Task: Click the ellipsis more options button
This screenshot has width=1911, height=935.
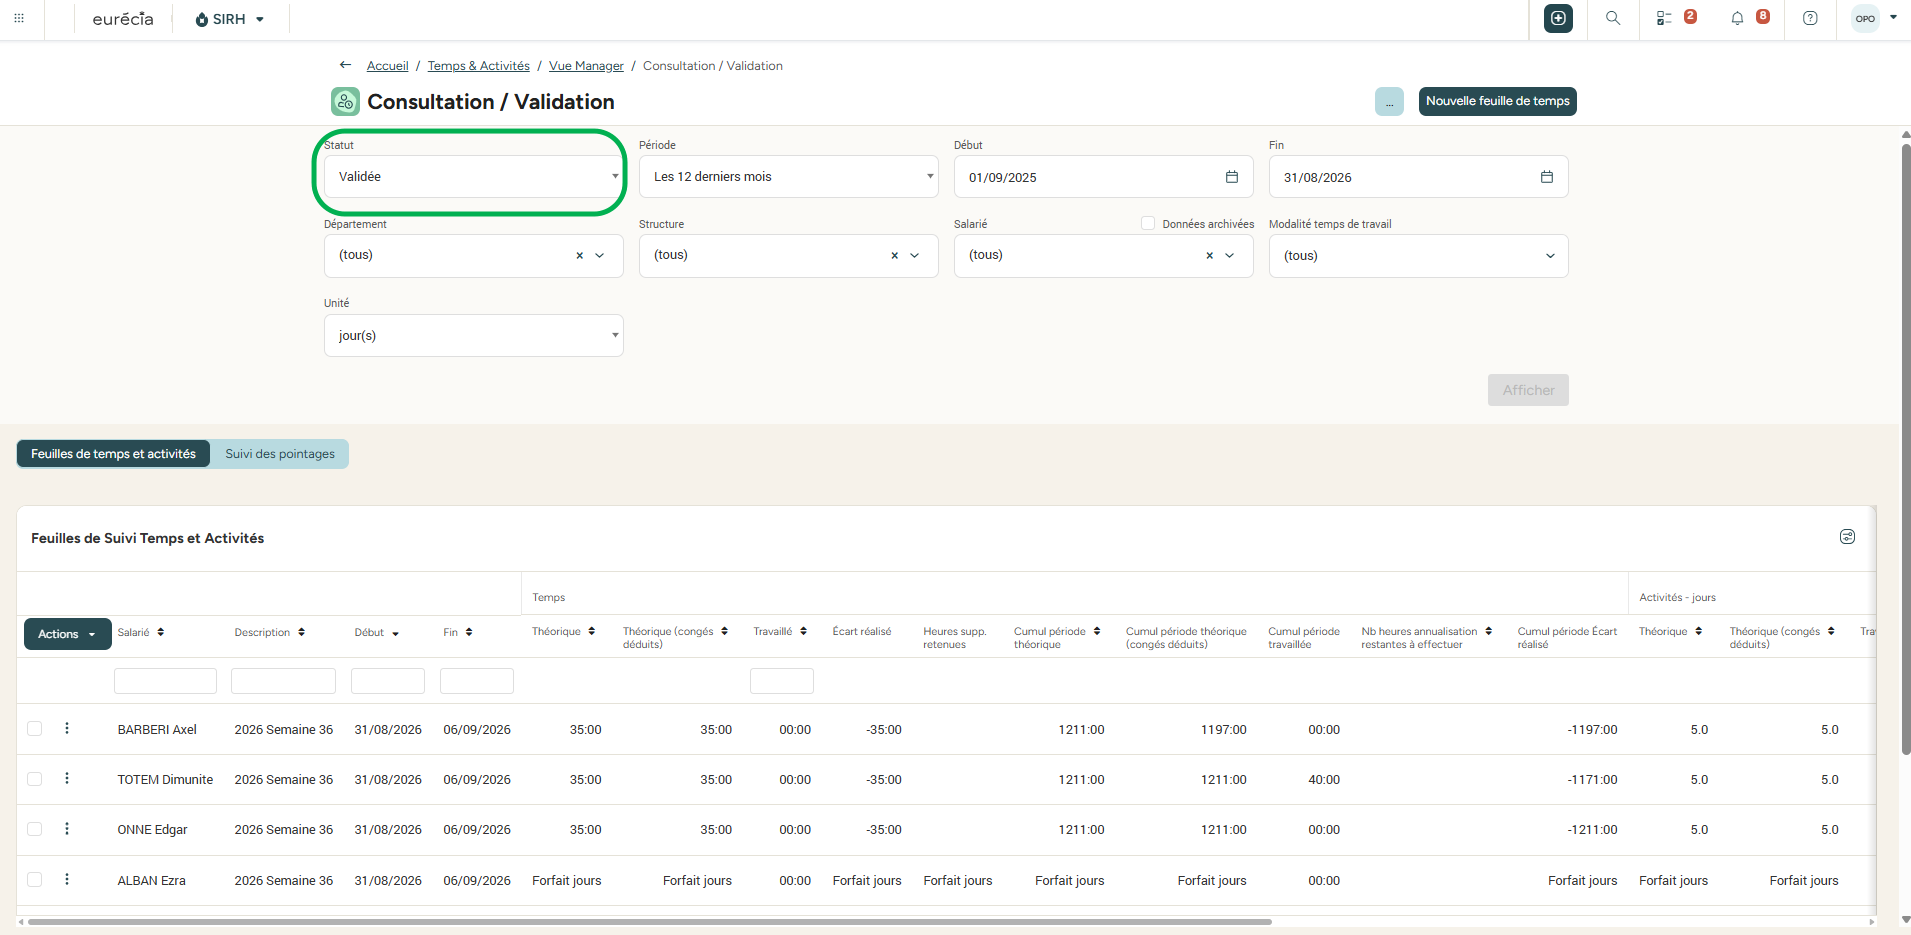Action: [x=1389, y=101]
